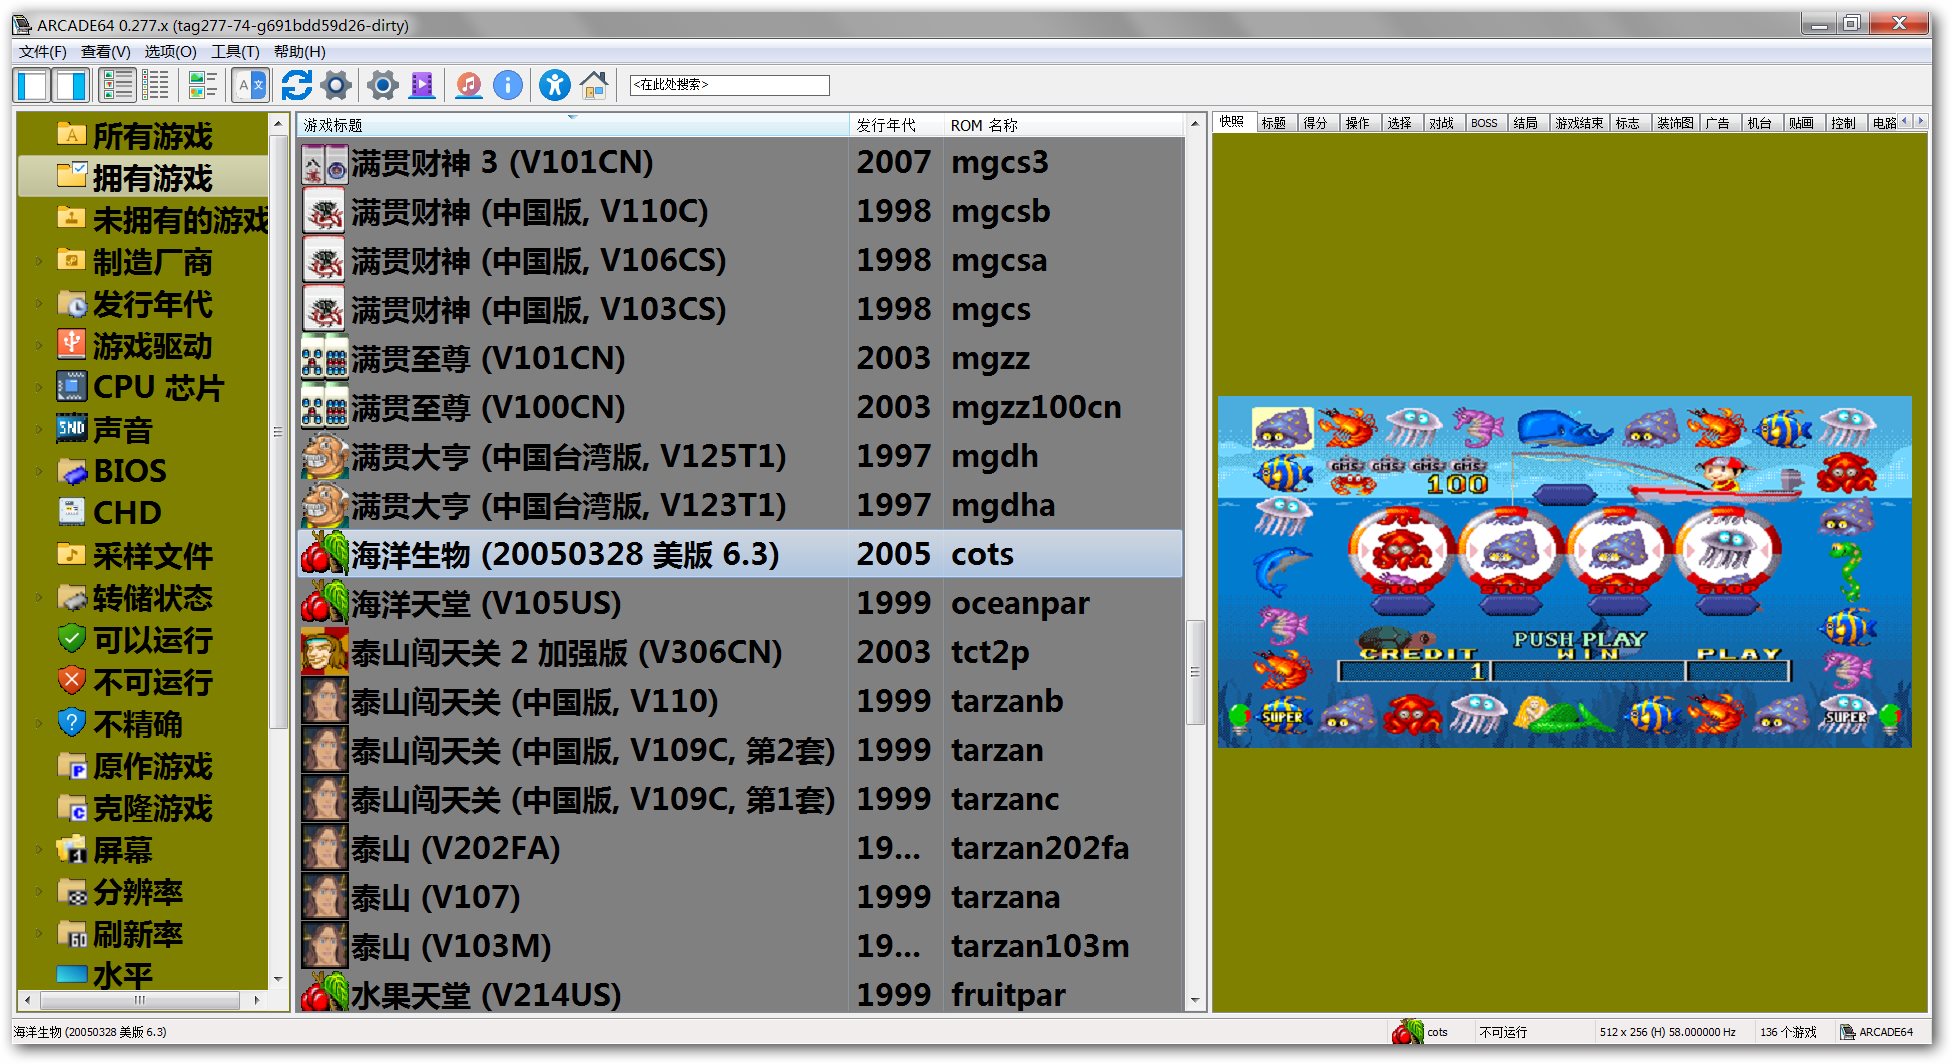Click the tab strip left scroll arrow

tap(1905, 122)
